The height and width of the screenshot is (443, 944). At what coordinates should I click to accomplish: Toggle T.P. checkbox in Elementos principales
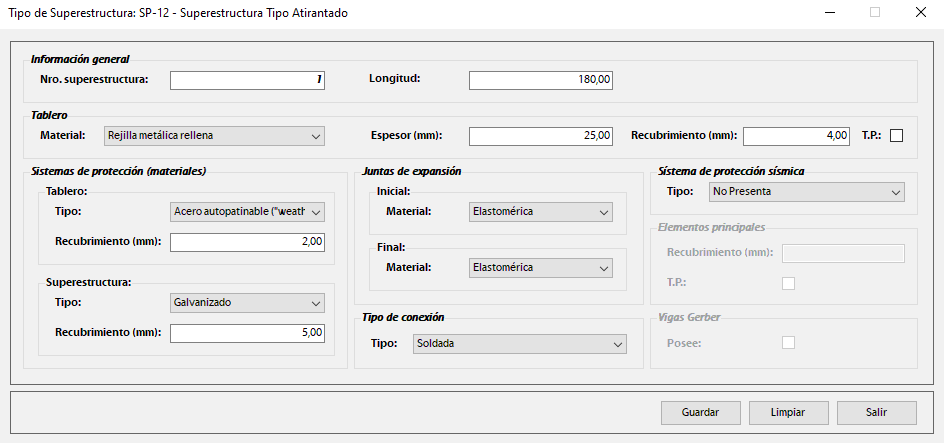point(788,283)
